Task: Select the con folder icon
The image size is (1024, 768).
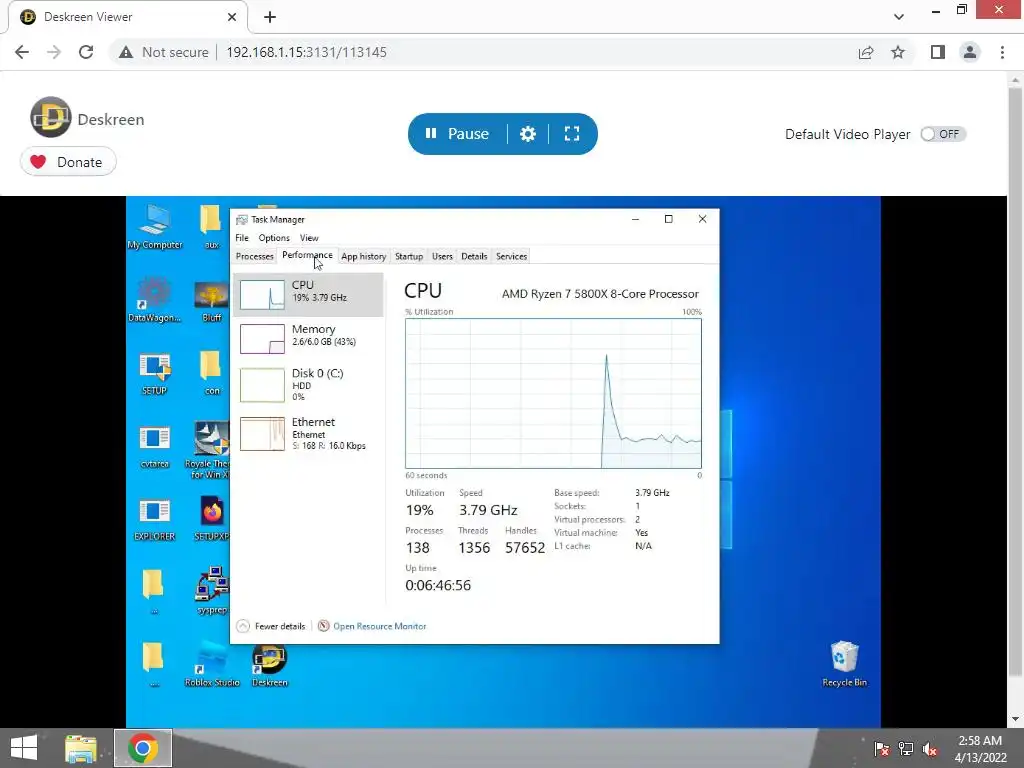Action: pyautogui.click(x=211, y=374)
